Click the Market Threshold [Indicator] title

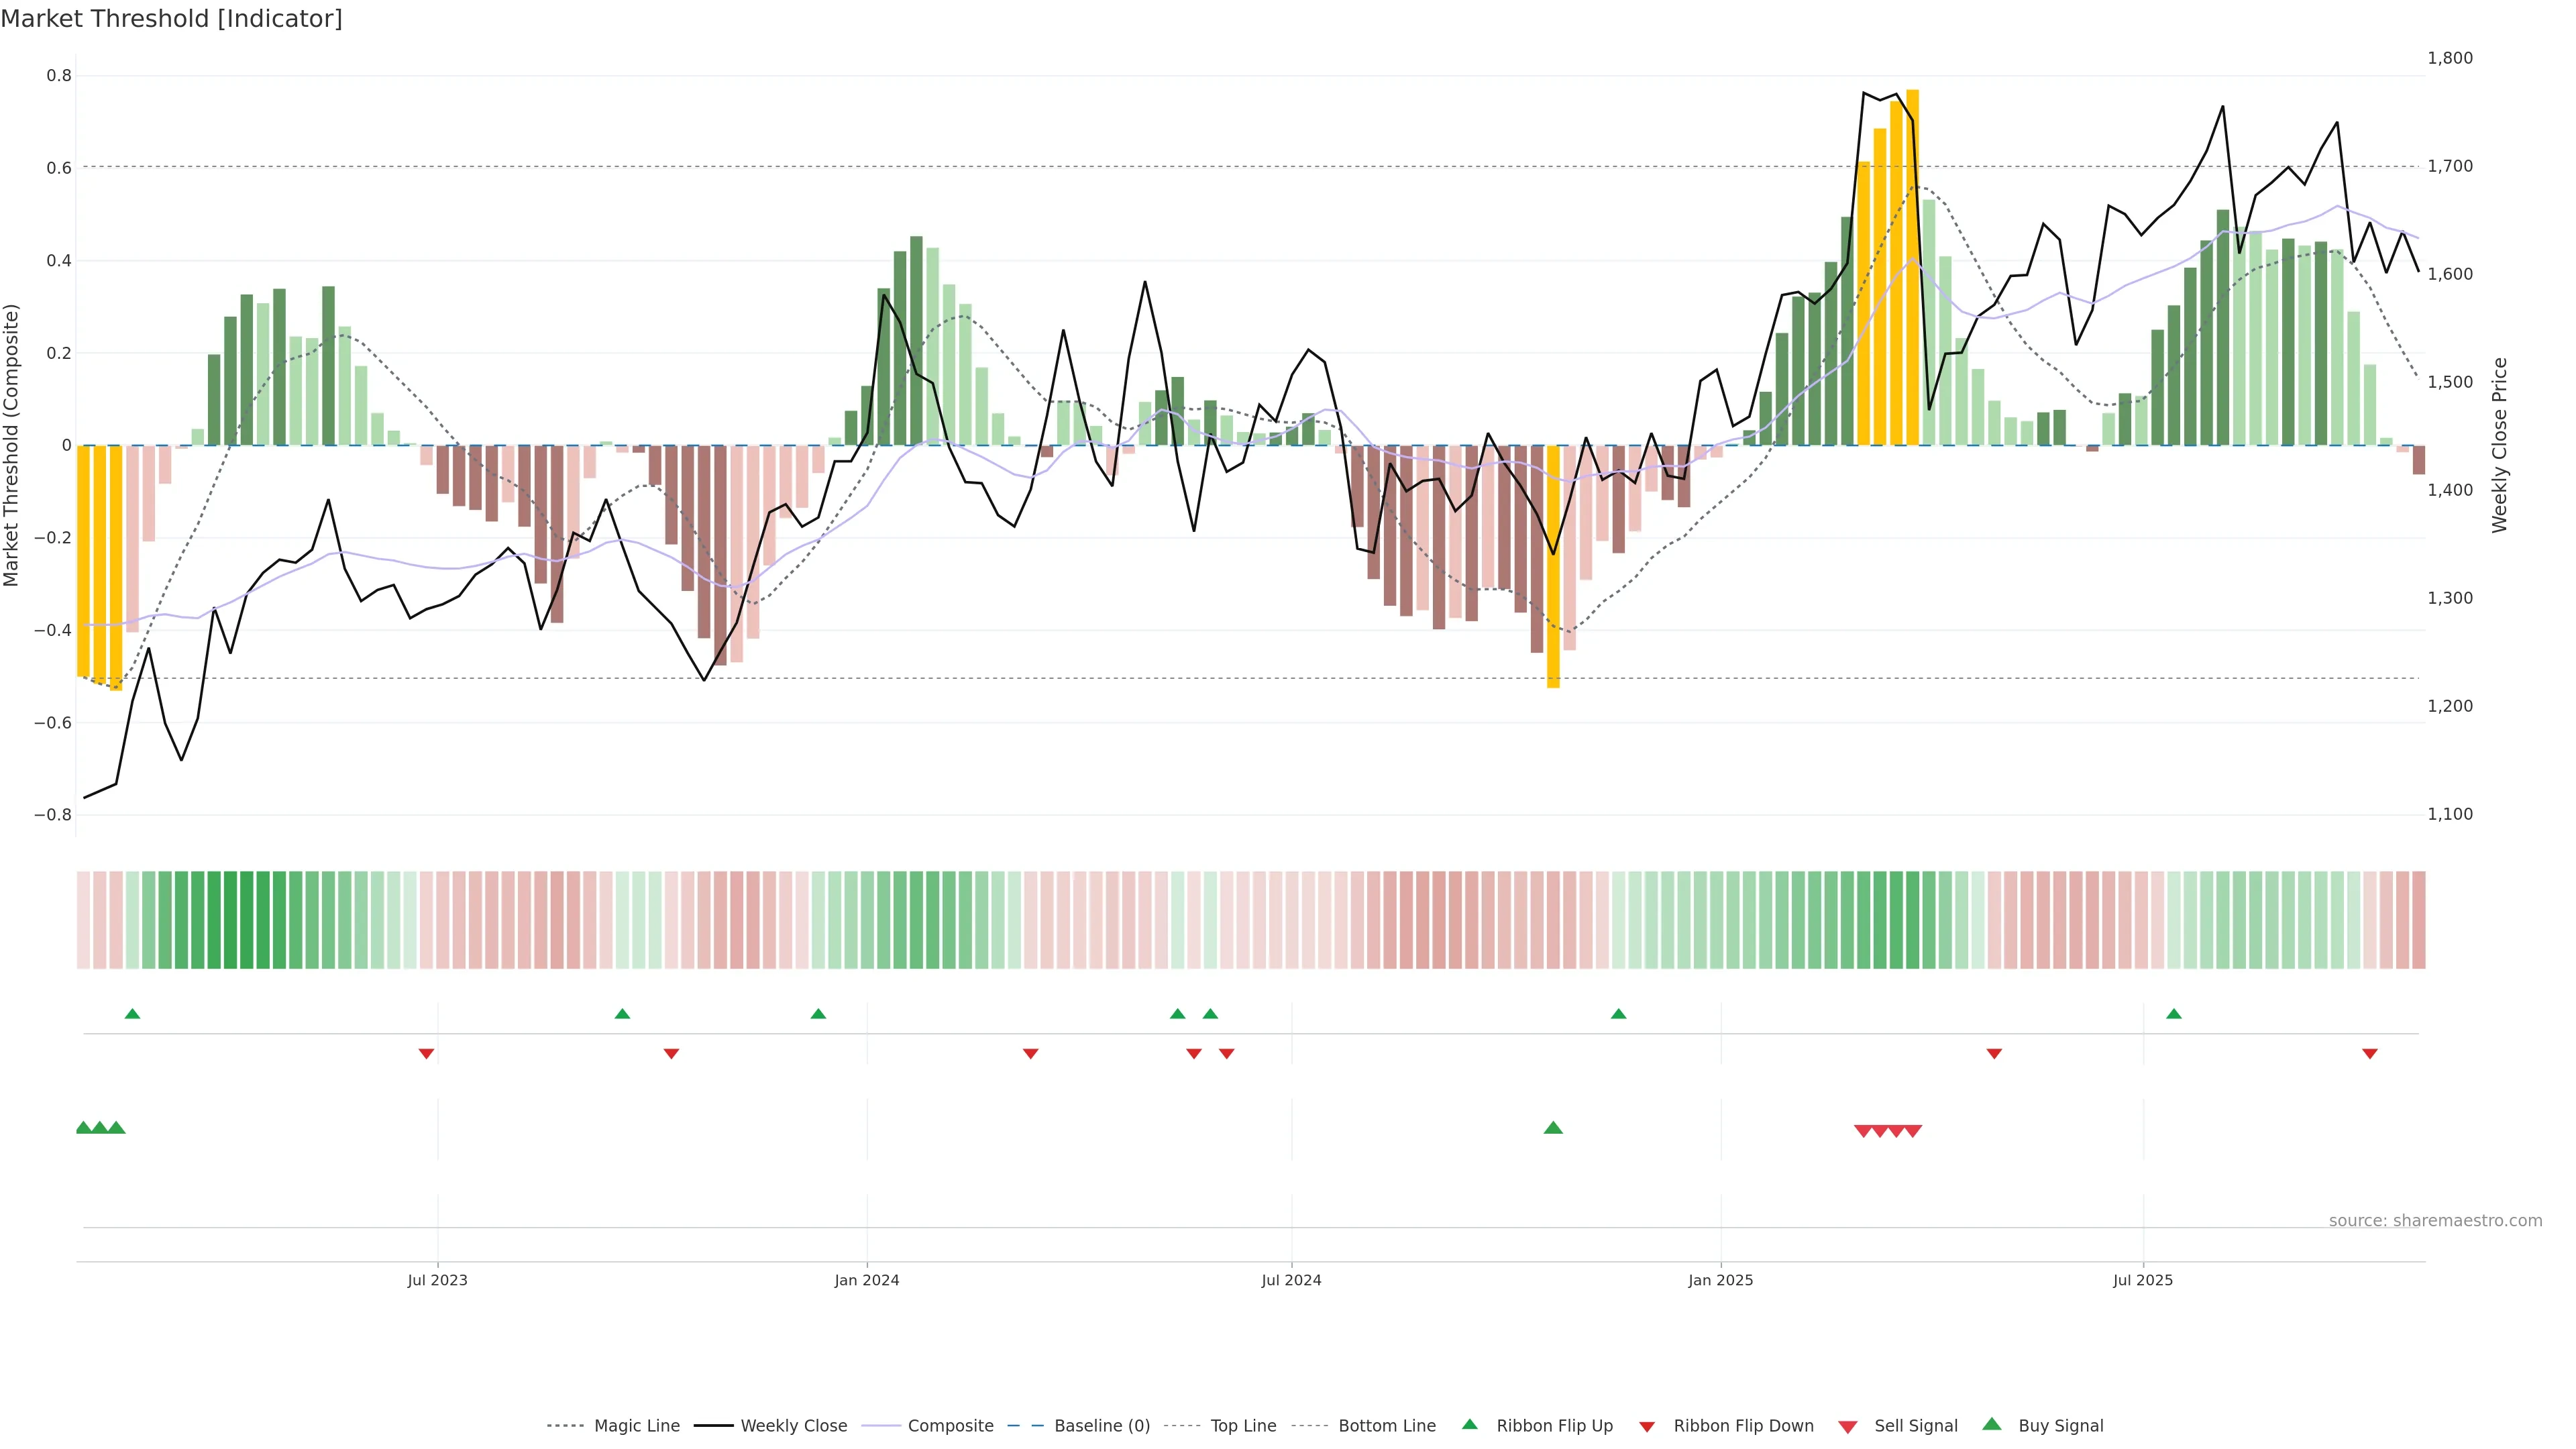pyautogui.click(x=171, y=19)
